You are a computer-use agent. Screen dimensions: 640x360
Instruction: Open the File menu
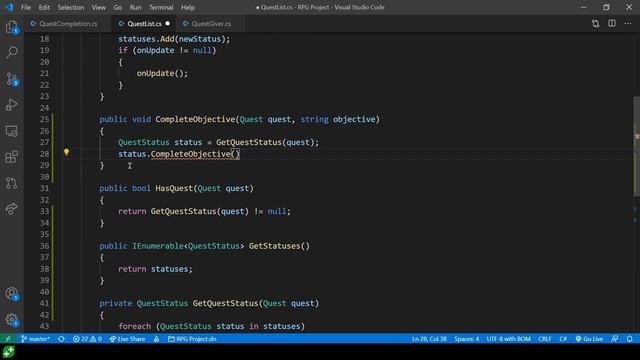(26, 7)
